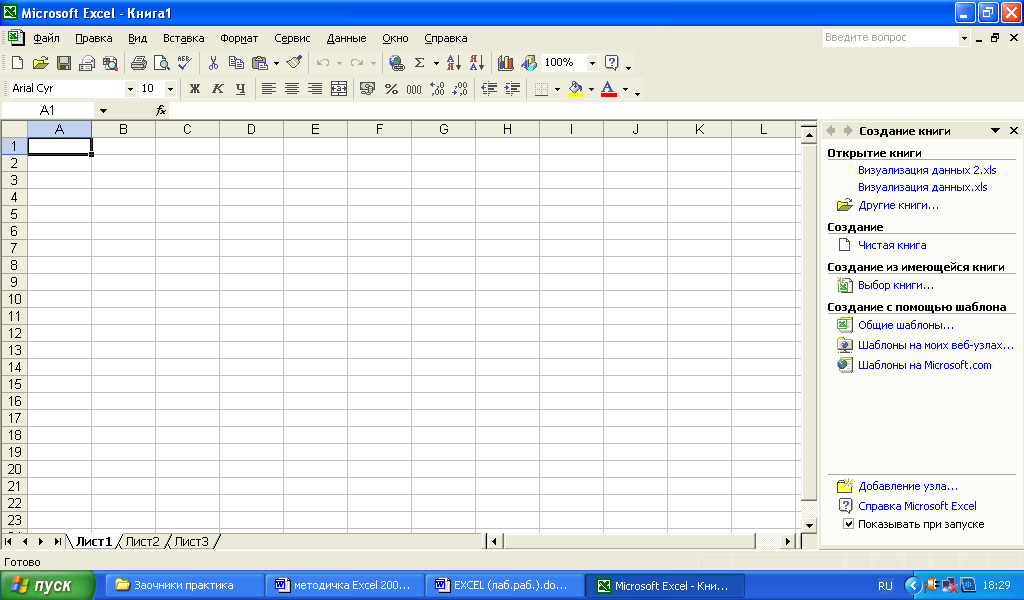Decrease decimal places
1024x600 pixels.
tap(460, 89)
